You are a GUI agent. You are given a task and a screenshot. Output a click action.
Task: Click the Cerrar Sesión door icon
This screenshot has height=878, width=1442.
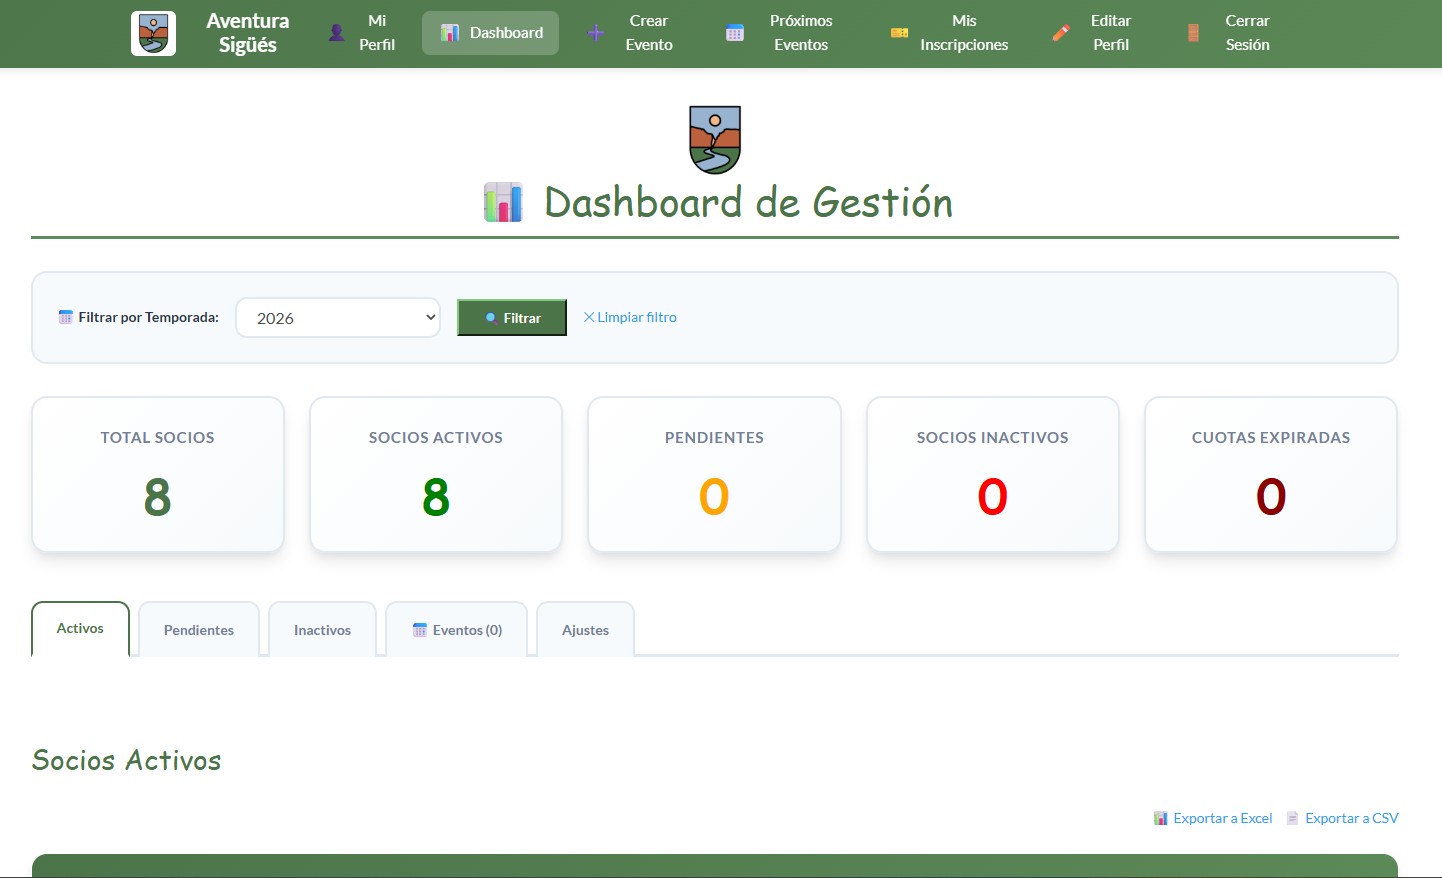(x=1193, y=33)
